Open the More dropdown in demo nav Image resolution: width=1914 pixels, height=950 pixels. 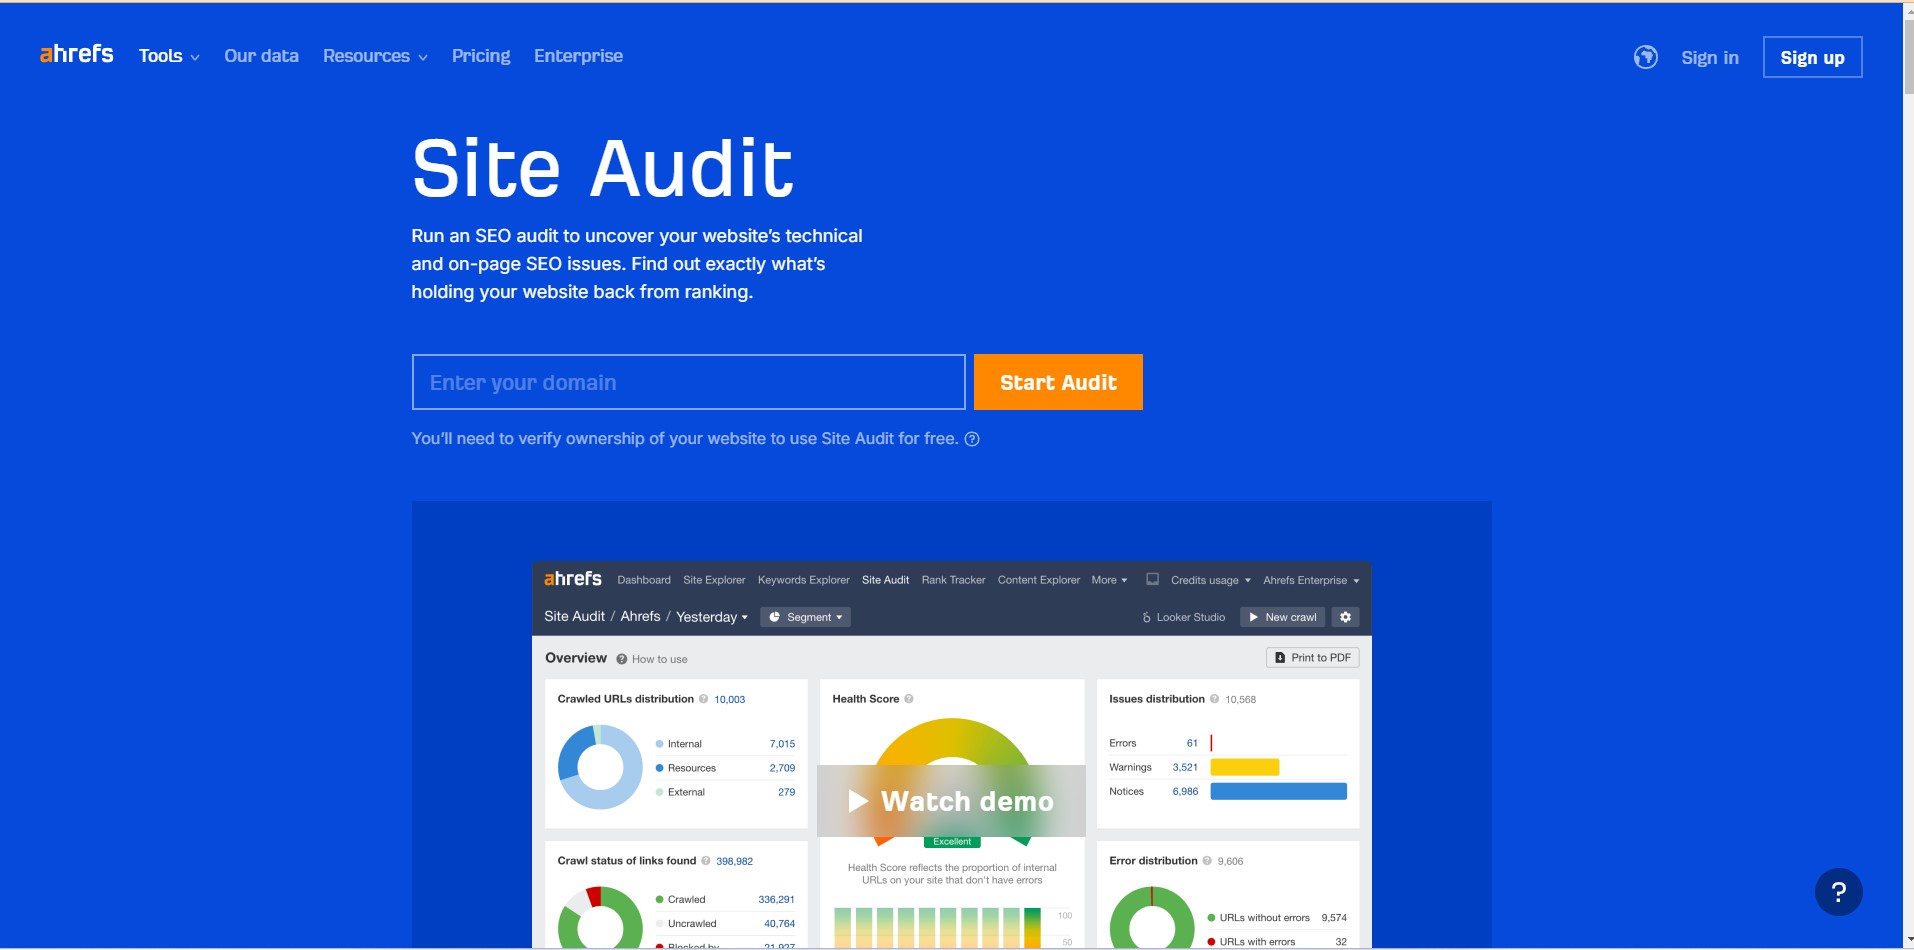pyautogui.click(x=1109, y=580)
